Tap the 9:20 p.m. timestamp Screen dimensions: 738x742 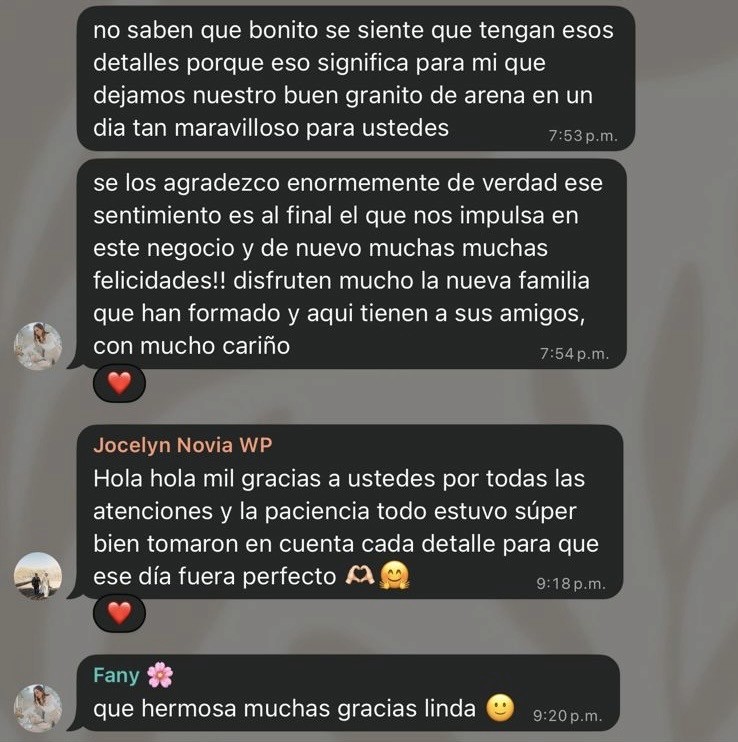pyautogui.click(x=568, y=716)
